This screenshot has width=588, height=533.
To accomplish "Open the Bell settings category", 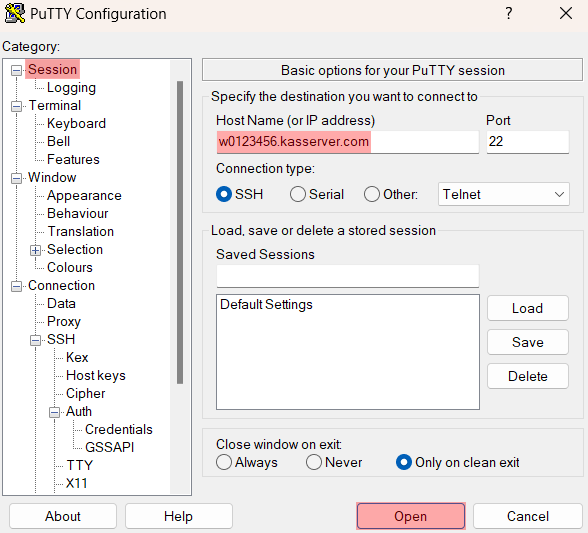I will 58,141.
